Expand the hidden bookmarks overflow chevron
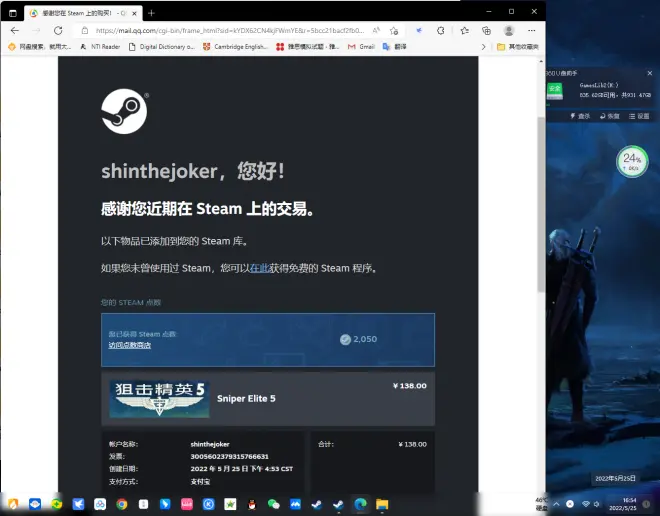This screenshot has height=516, width=660. (483, 47)
